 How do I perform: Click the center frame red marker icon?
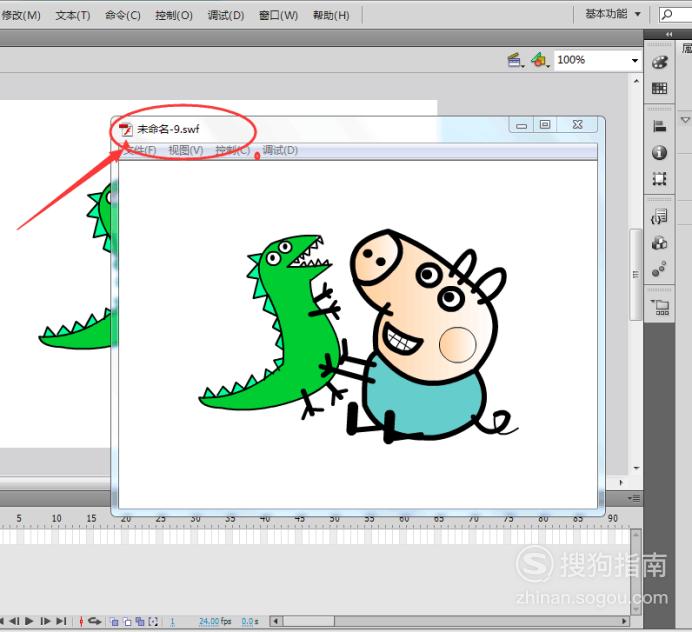click(81, 621)
